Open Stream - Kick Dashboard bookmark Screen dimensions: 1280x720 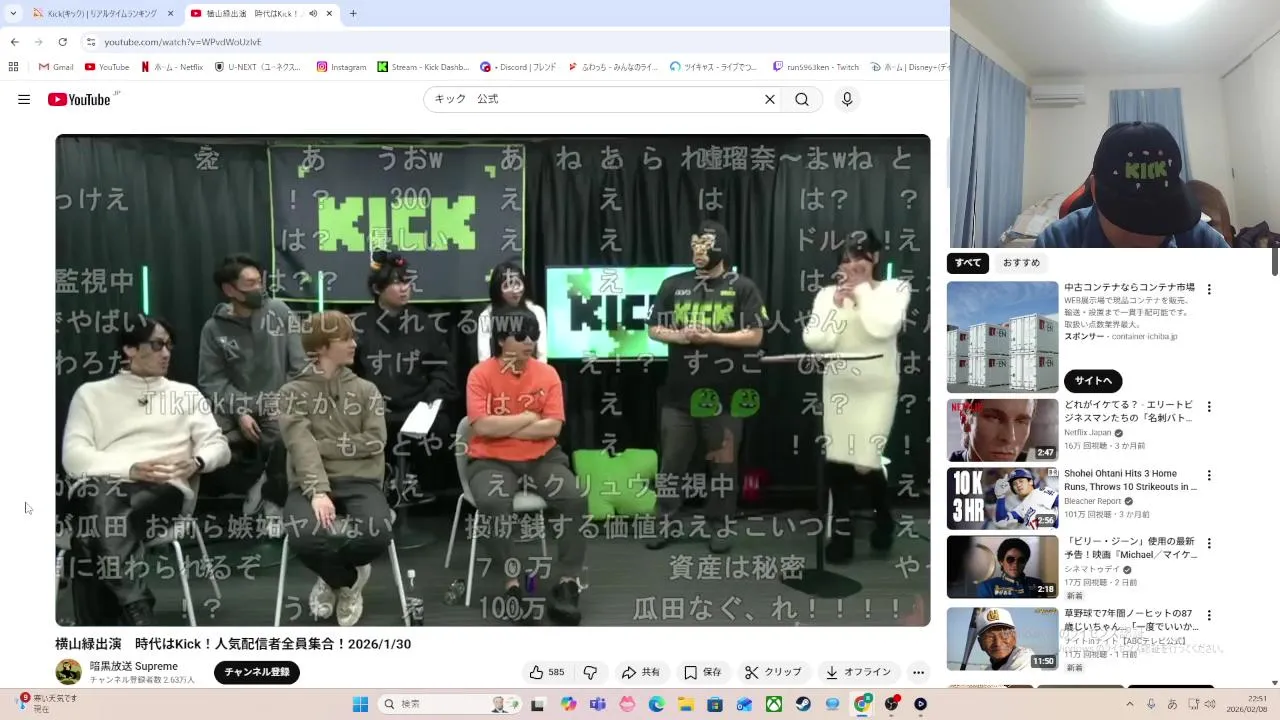click(x=423, y=67)
